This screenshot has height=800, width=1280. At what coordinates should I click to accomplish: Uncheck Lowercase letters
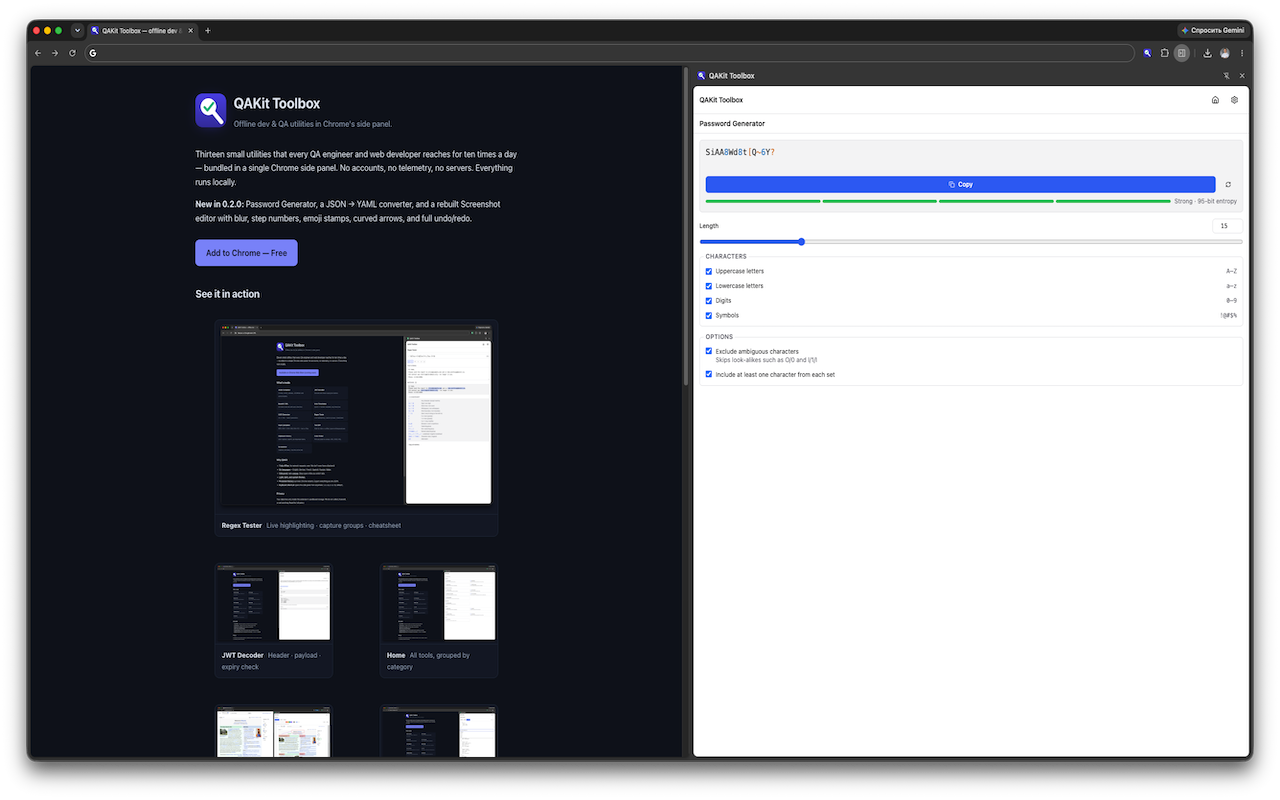(709, 286)
